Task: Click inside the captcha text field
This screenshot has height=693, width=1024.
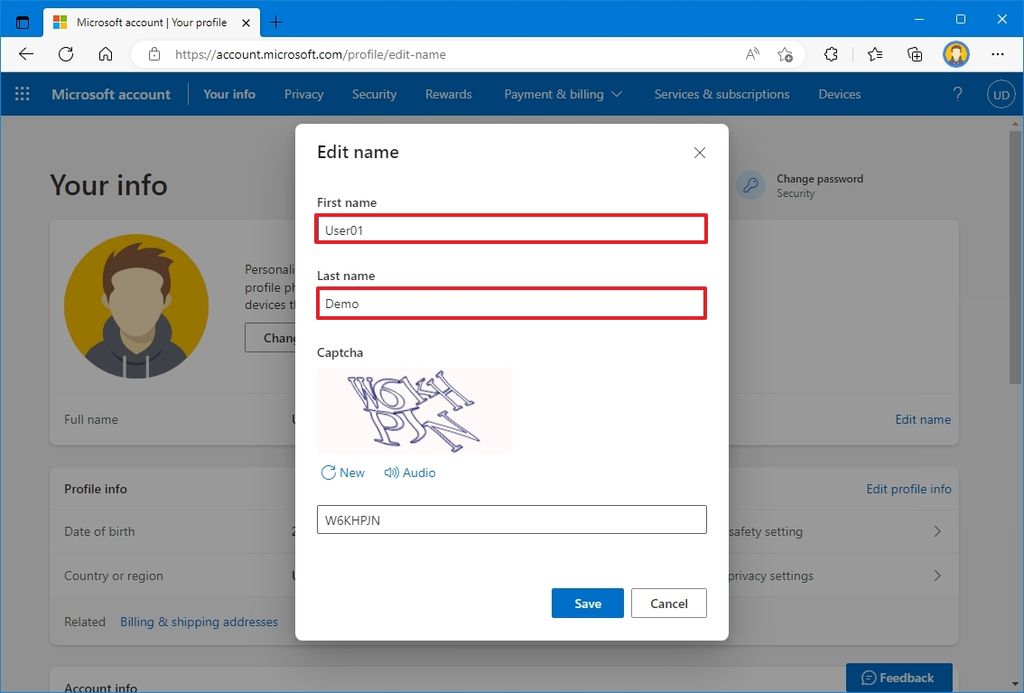Action: (511, 519)
